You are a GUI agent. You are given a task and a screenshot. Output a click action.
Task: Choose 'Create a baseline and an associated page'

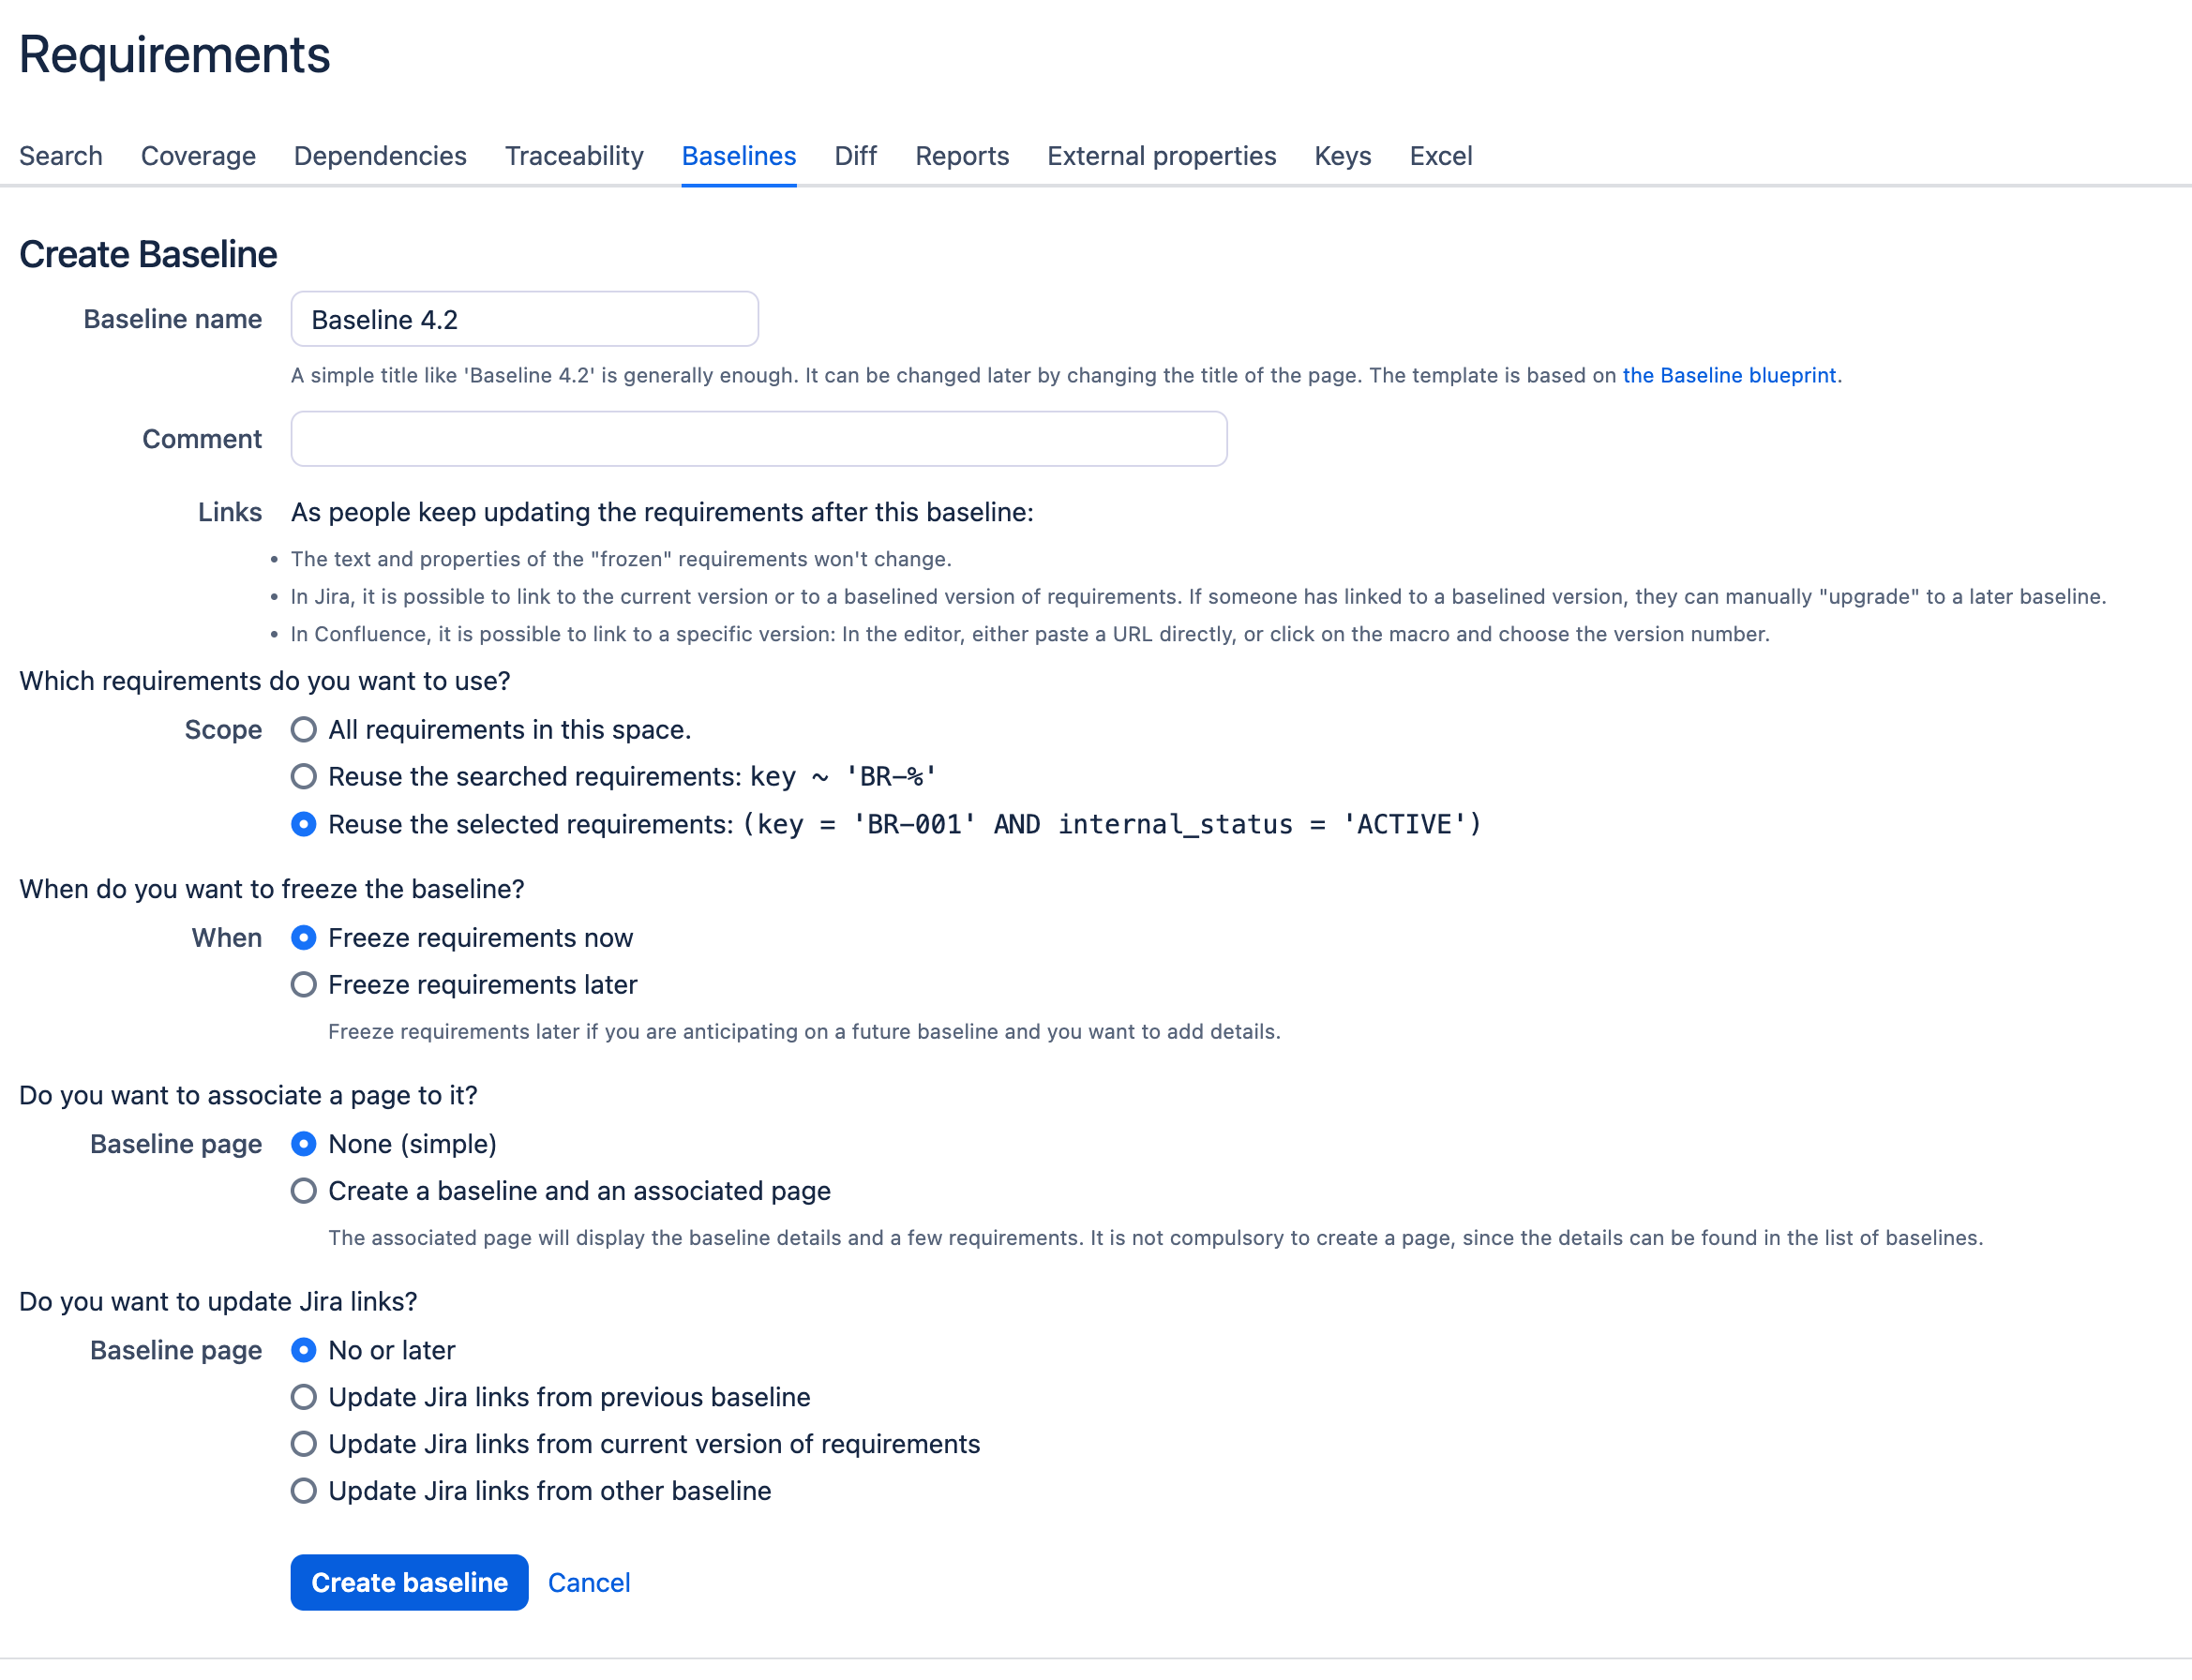(303, 1191)
